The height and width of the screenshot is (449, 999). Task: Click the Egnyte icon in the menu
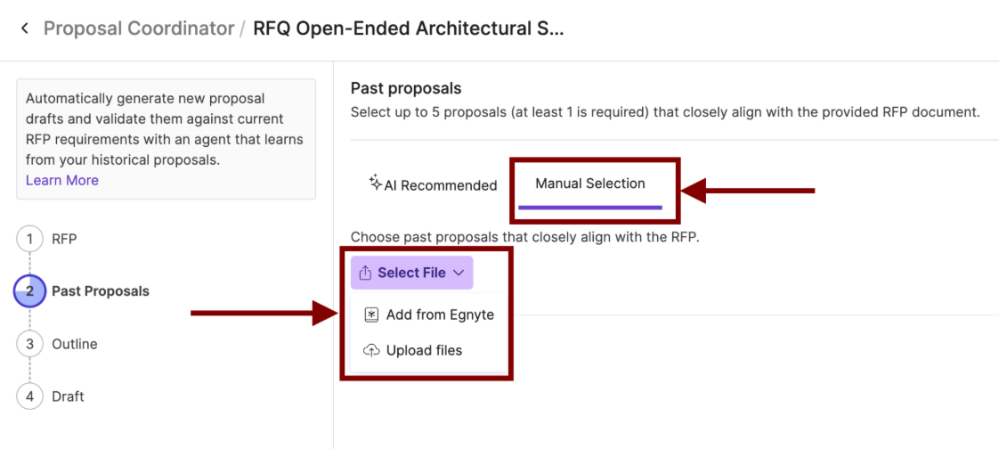coord(371,315)
